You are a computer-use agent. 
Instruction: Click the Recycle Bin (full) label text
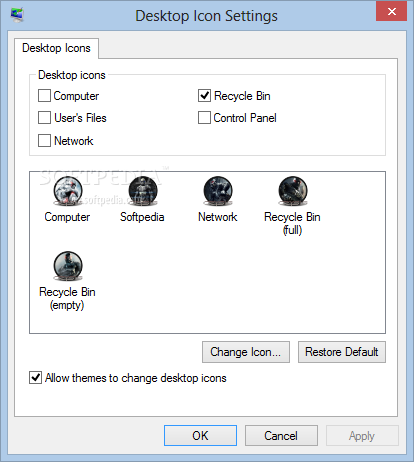click(x=292, y=224)
